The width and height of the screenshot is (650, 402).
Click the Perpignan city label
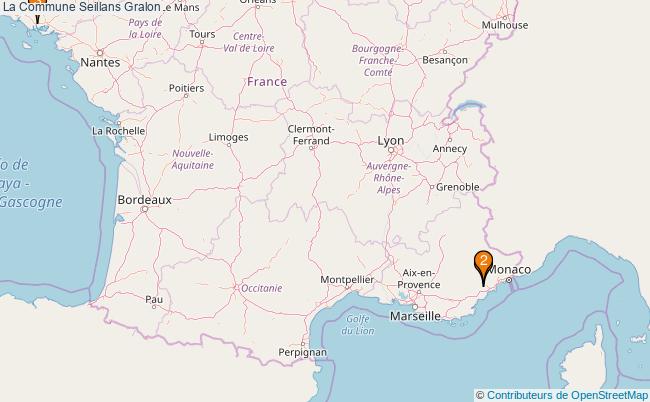303,352
